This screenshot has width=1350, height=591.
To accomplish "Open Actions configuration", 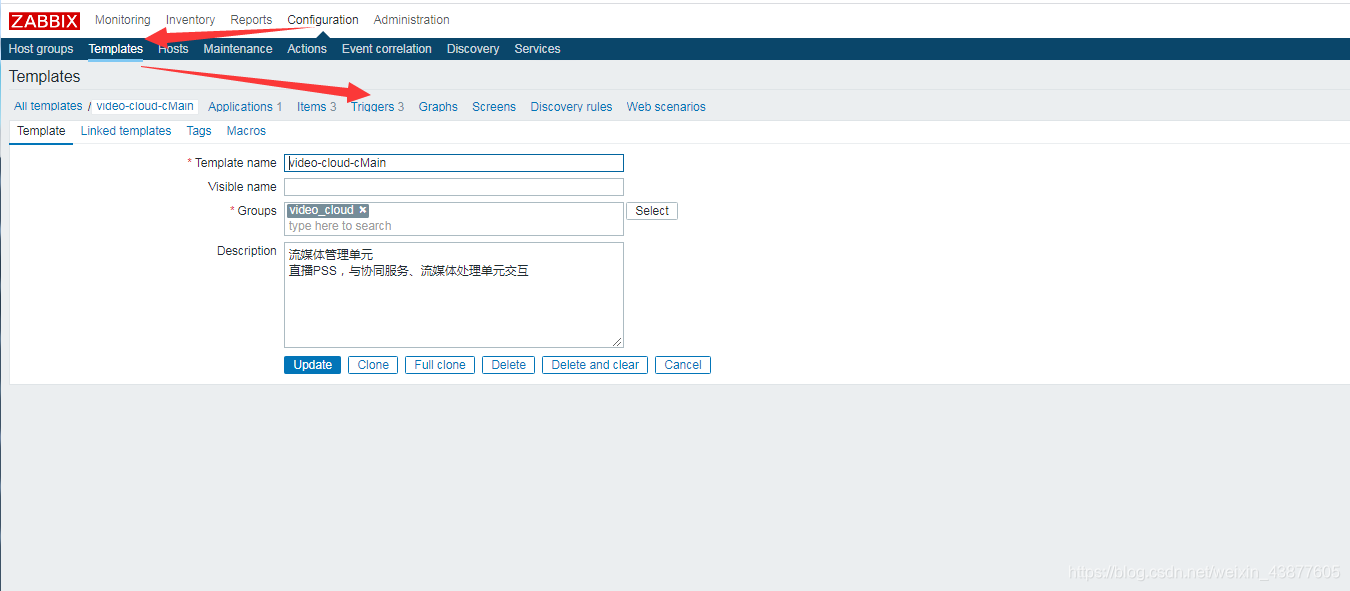I will tap(307, 49).
